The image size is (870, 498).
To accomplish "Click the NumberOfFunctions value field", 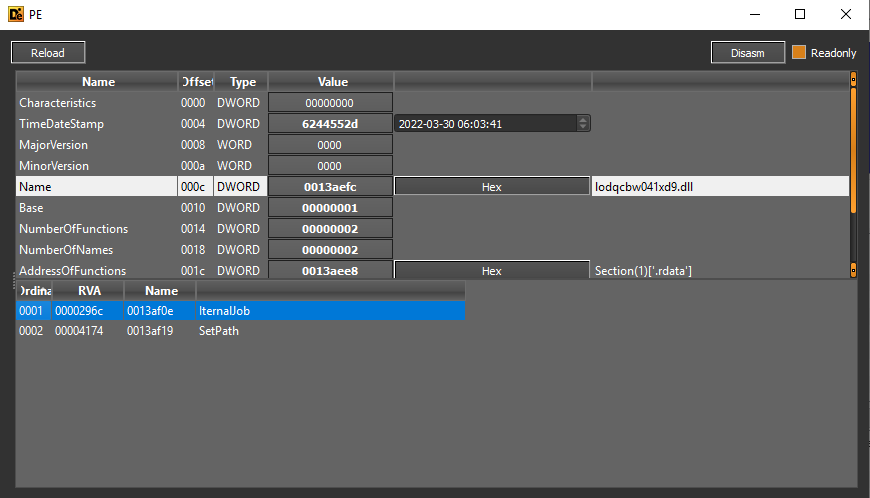I will coord(330,229).
